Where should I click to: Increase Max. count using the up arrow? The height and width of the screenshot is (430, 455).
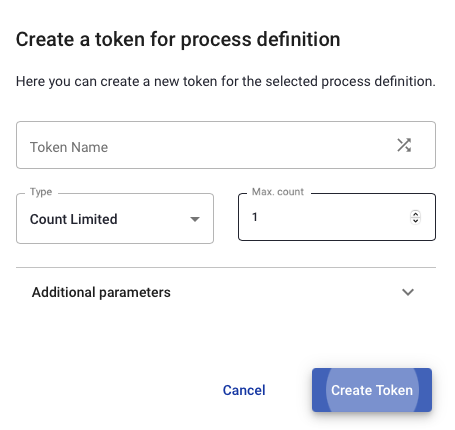click(x=415, y=214)
